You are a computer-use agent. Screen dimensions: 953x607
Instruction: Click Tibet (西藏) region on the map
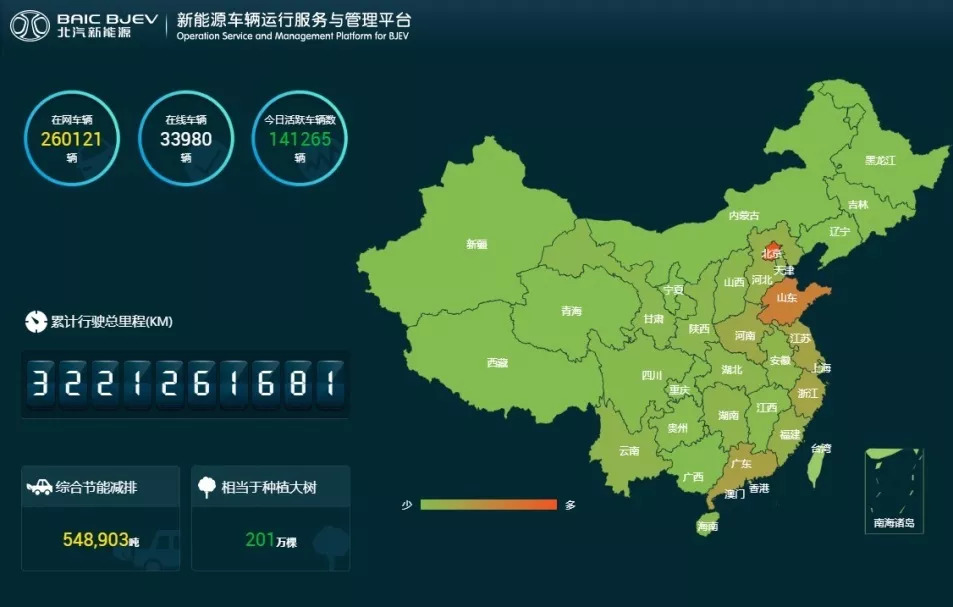(x=497, y=362)
